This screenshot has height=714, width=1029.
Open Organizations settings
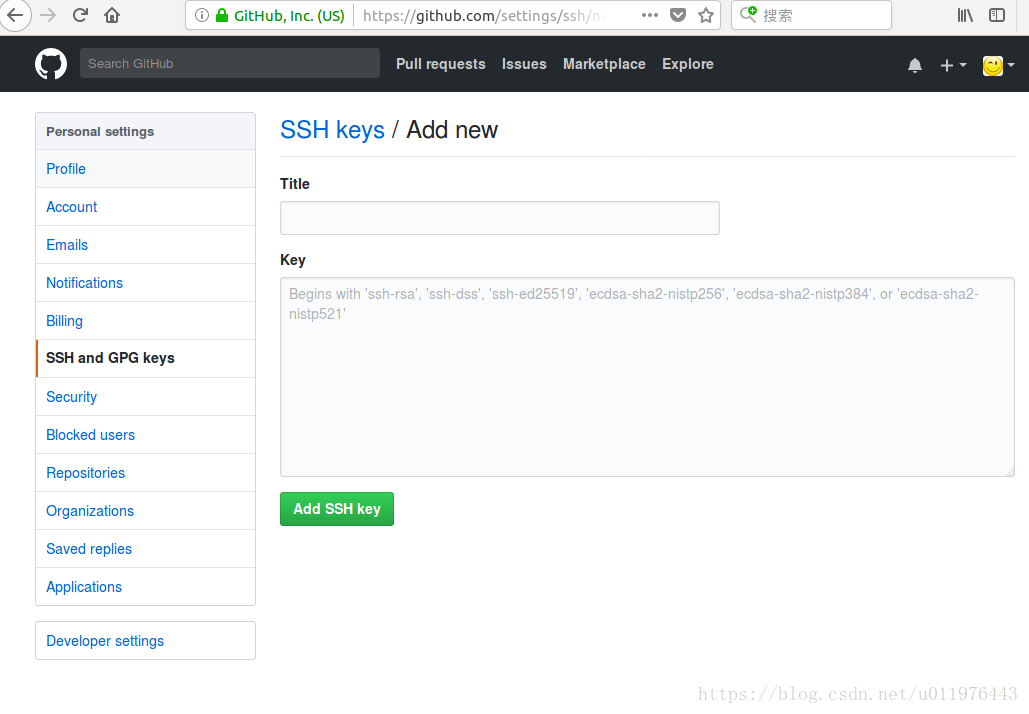(x=145, y=511)
